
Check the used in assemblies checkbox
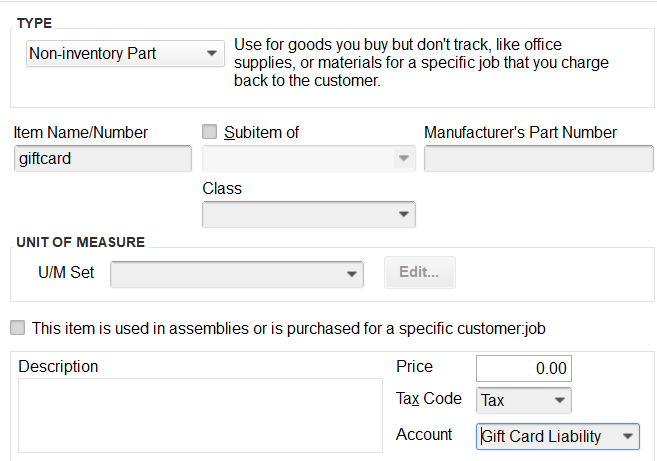[18, 328]
